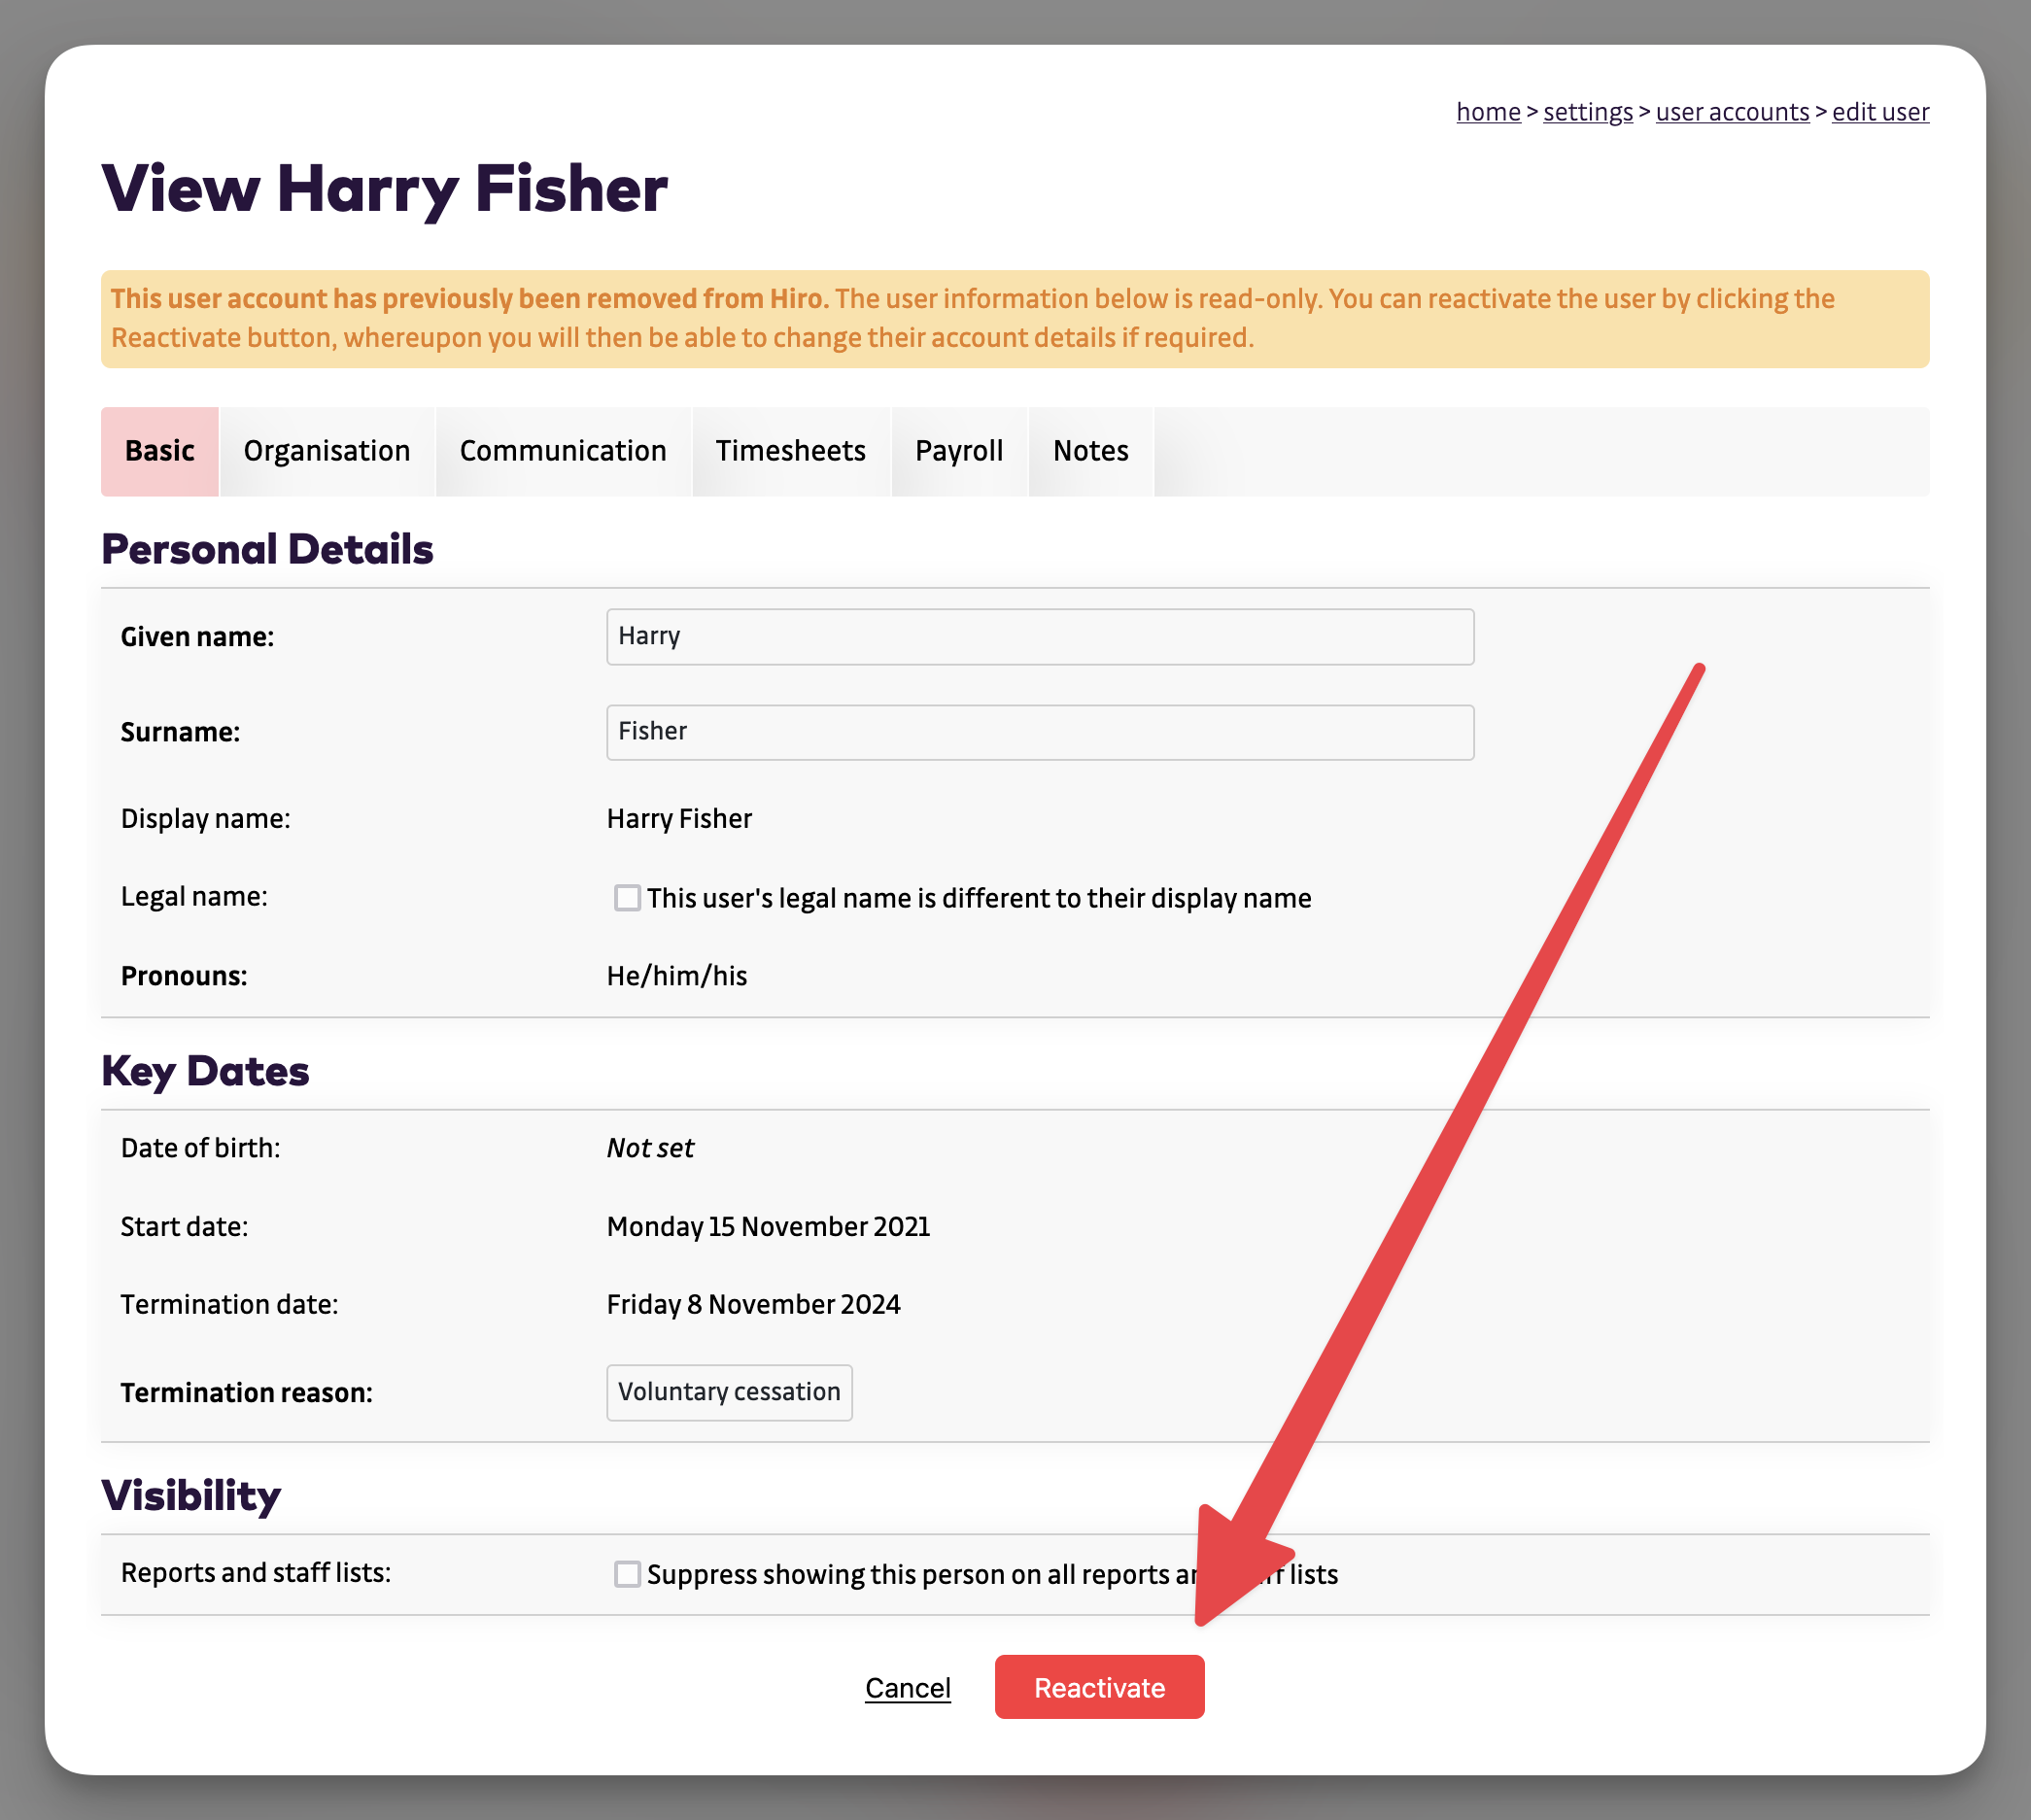Toggle suppress on reports and staff lists
Screen dimensions: 2031x1820
pyautogui.click(x=627, y=1574)
